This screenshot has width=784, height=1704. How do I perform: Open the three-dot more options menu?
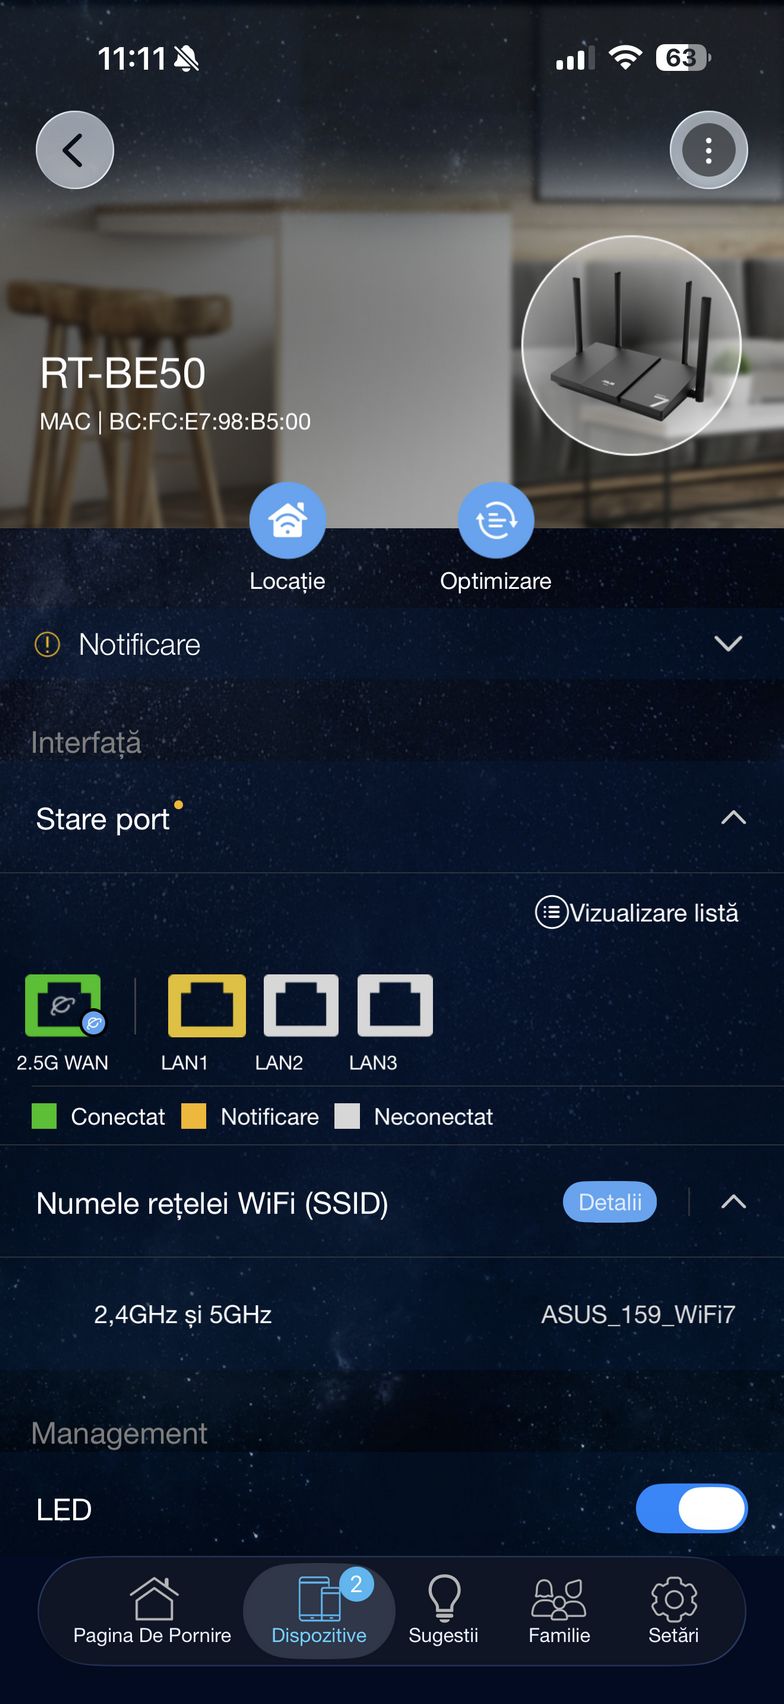[708, 150]
